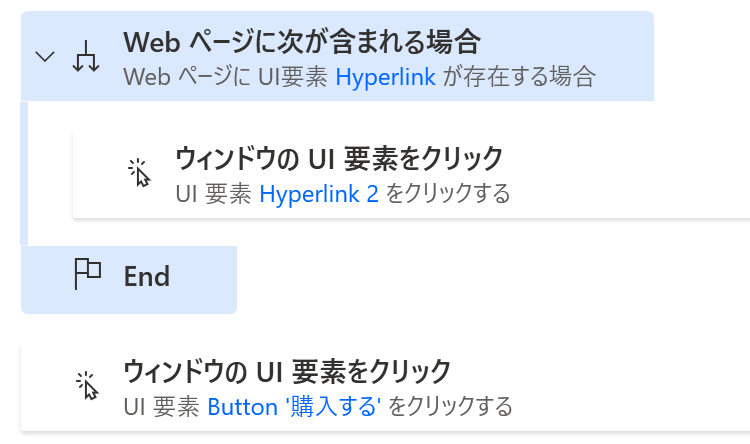
Task: Open the Hyperlink UI element link
Action: pos(386,77)
